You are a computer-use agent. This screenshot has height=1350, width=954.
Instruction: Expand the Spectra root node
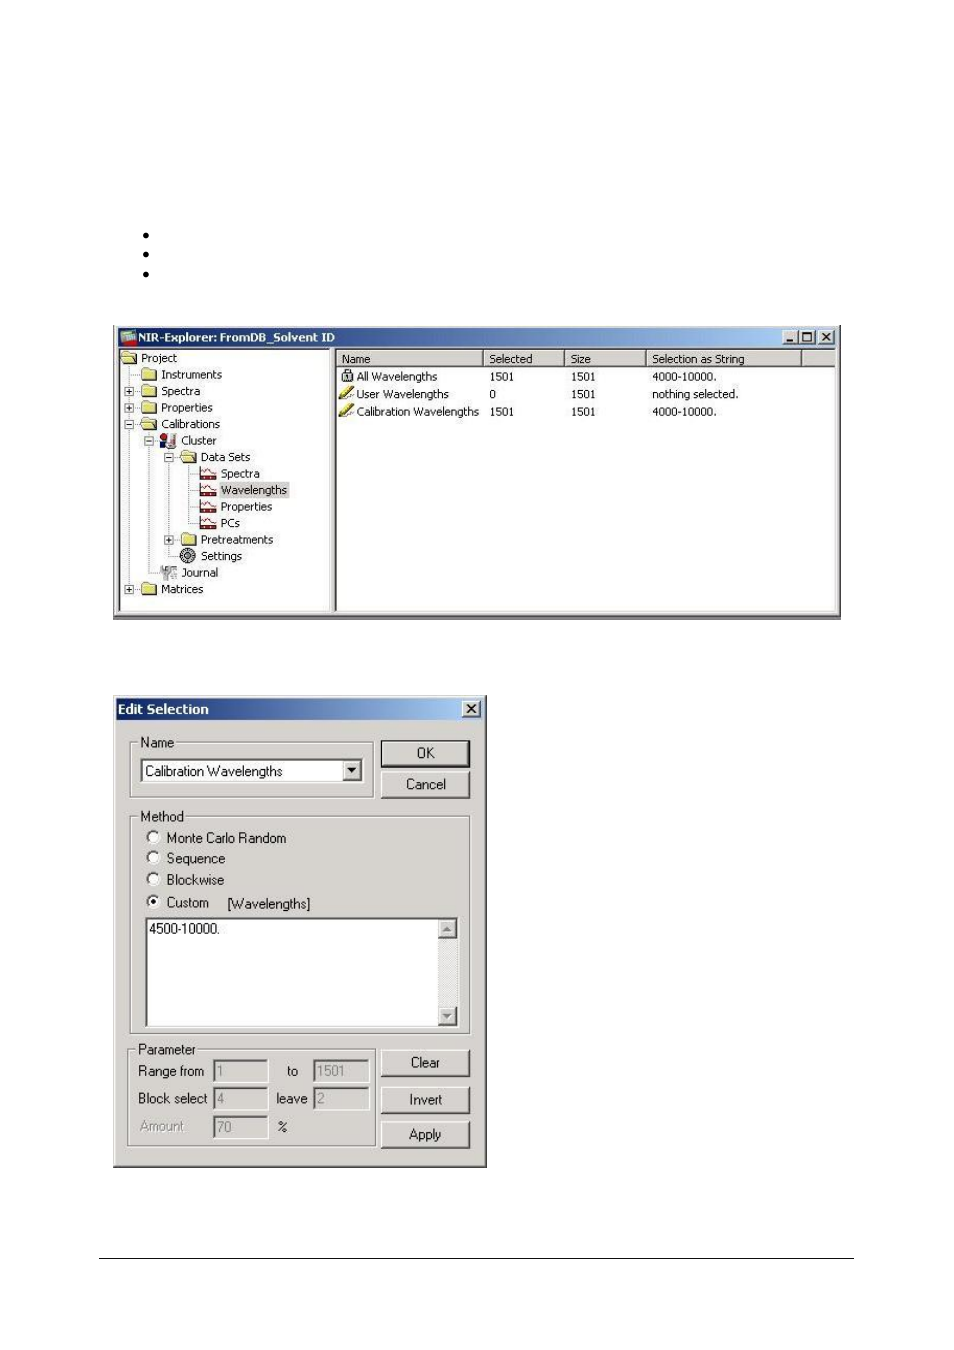129,392
